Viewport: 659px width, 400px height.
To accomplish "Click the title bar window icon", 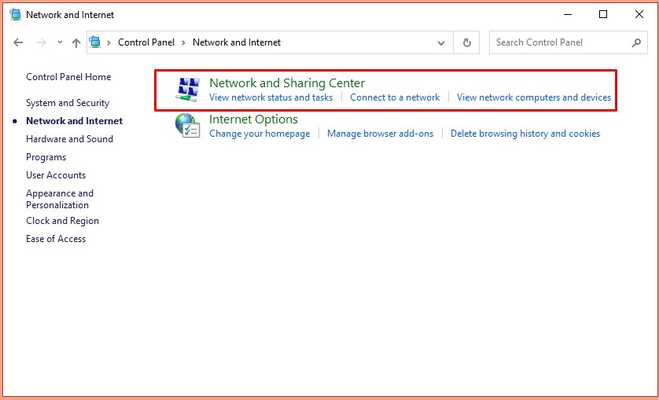I will (x=16, y=14).
